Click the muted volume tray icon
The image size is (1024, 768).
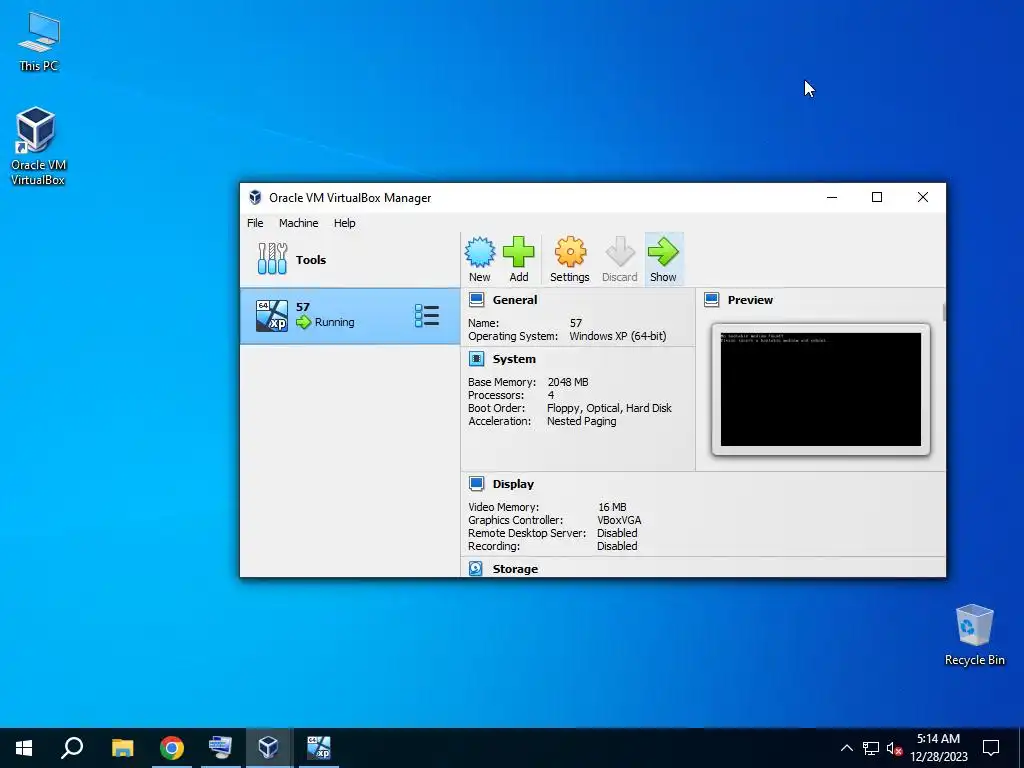(x=894, y=748)
